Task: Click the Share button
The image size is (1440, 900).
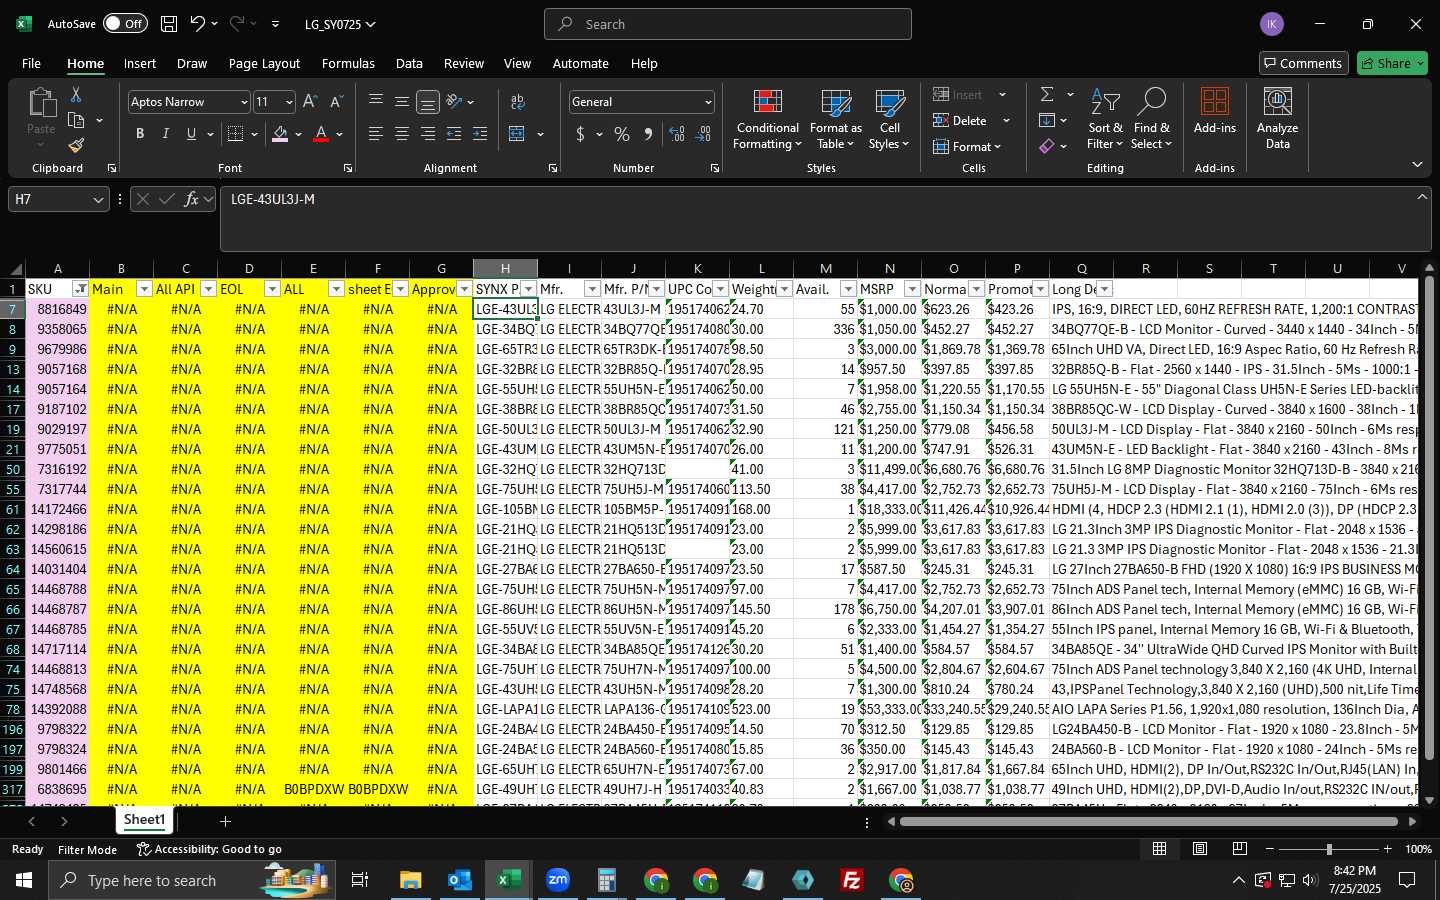Action: 1392,63
